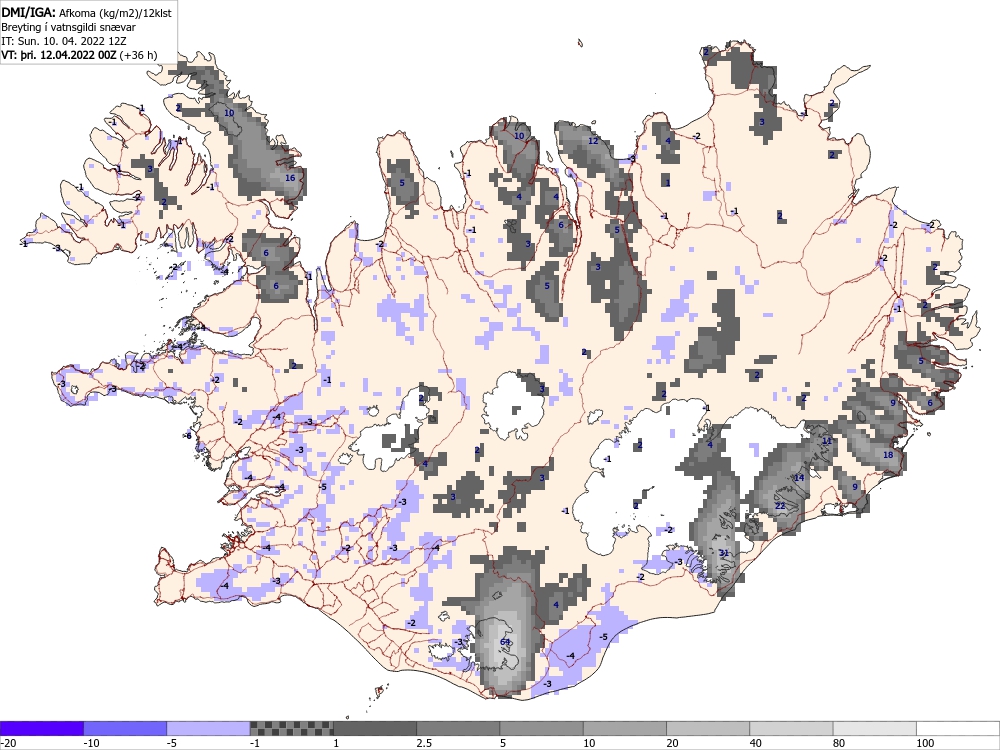1000x750 pixels.
Task: Click the map value 64 in south Iceland
Action: (505, 642)
